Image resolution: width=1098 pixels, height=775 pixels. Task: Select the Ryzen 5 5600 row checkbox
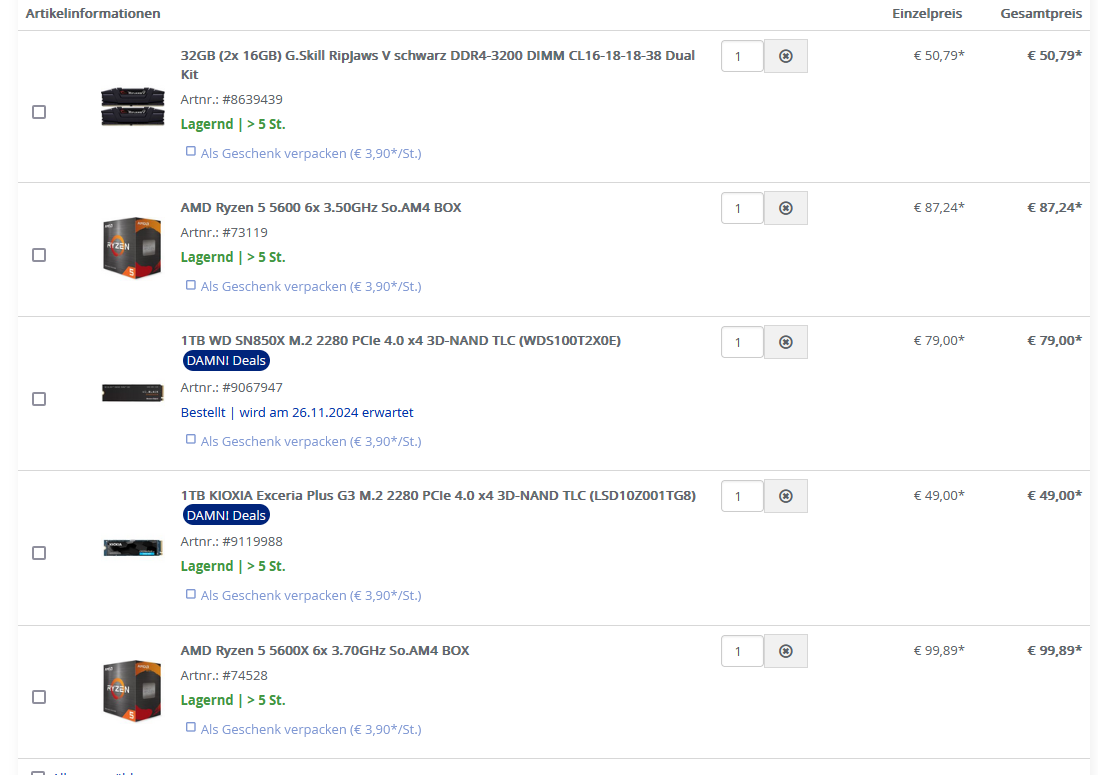39,255
